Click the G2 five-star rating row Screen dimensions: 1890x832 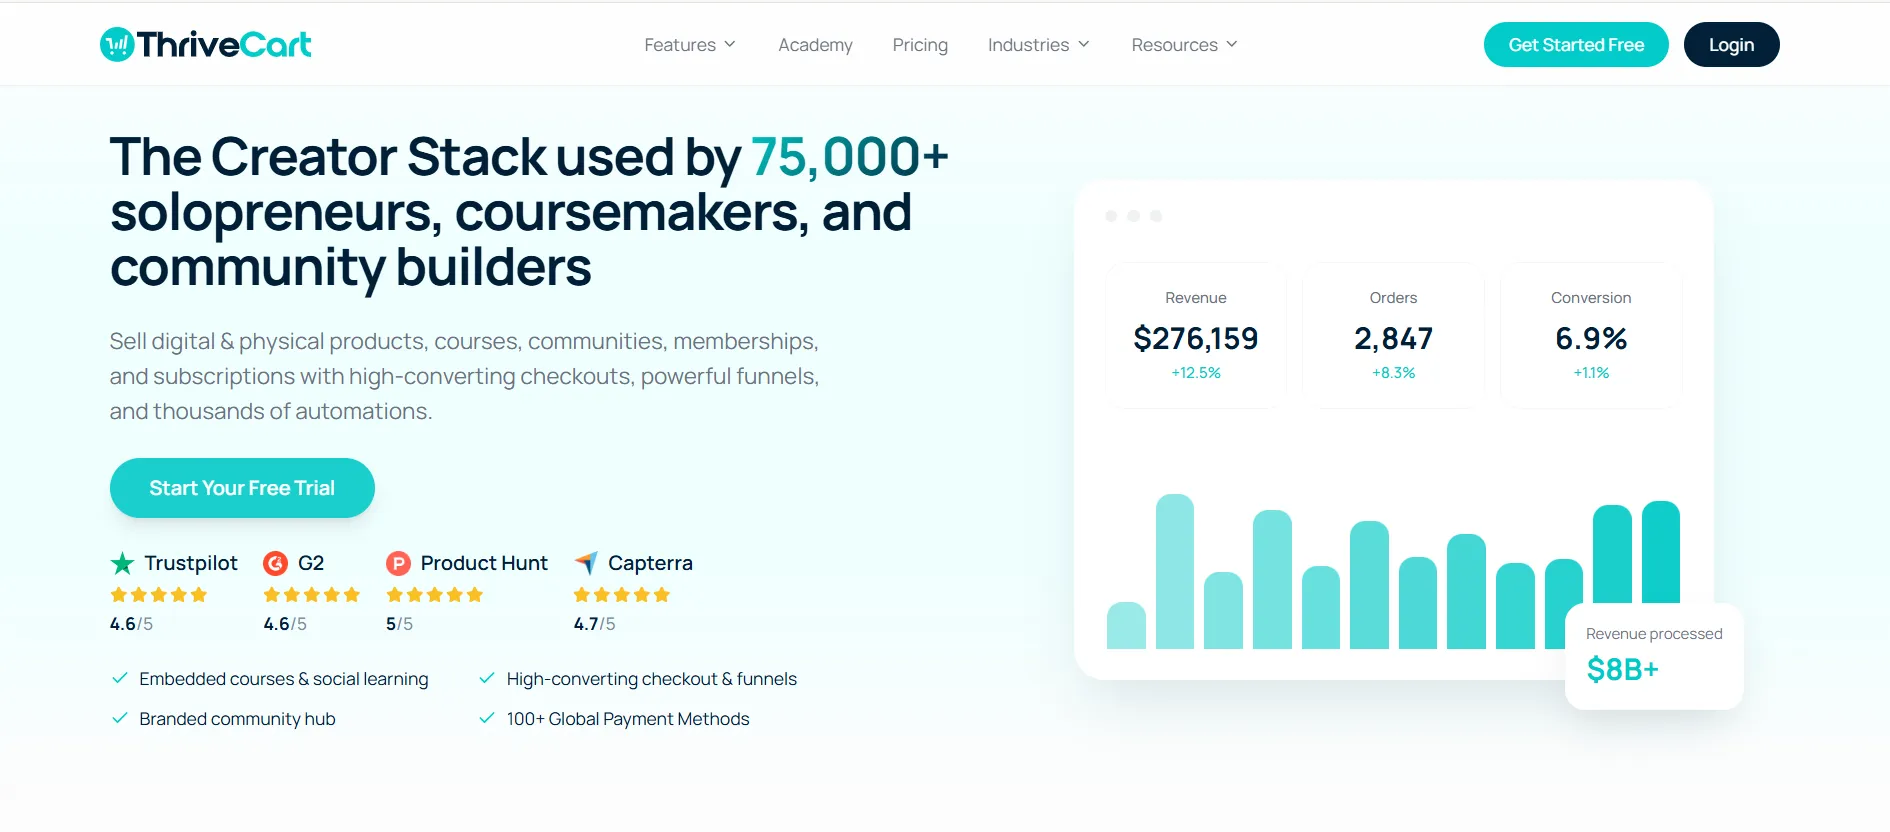pos(311,595)
